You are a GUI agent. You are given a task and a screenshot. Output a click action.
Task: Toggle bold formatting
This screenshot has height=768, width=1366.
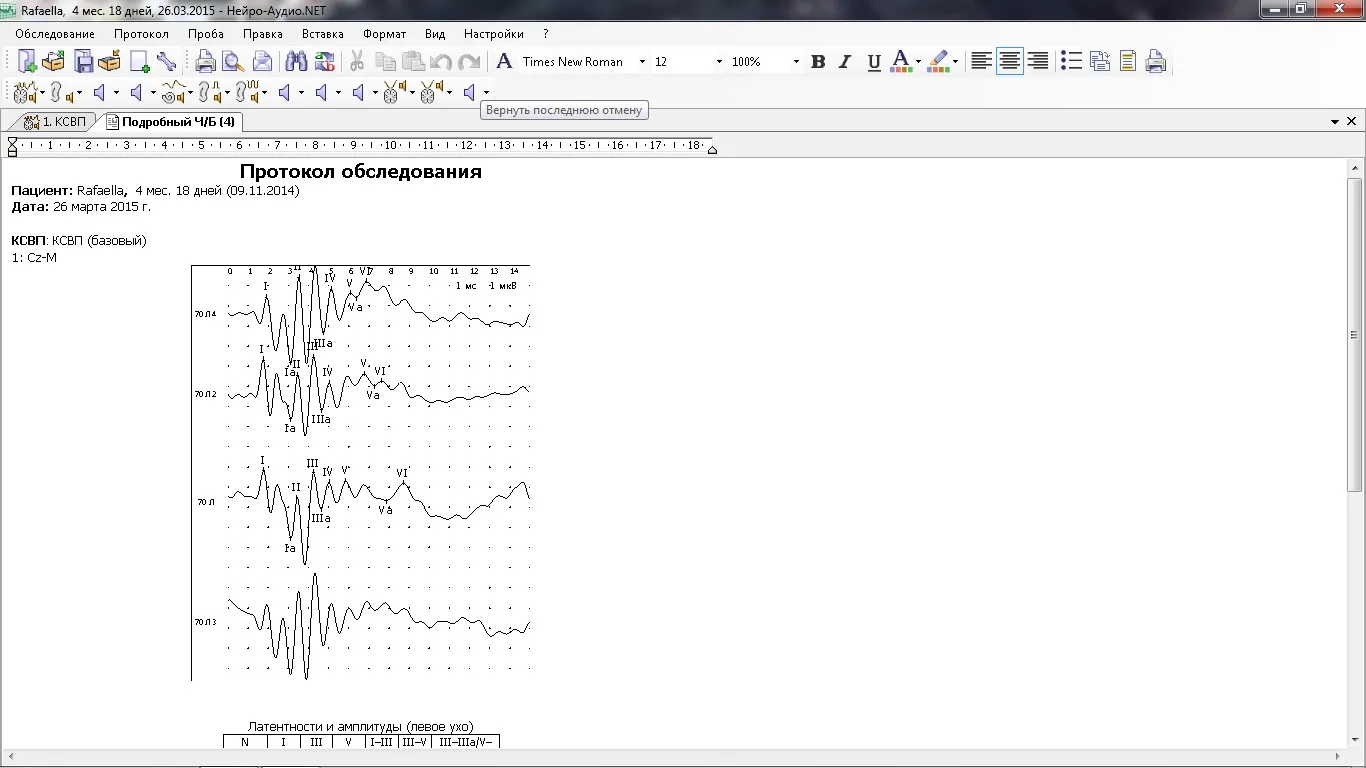pos(818,62)
